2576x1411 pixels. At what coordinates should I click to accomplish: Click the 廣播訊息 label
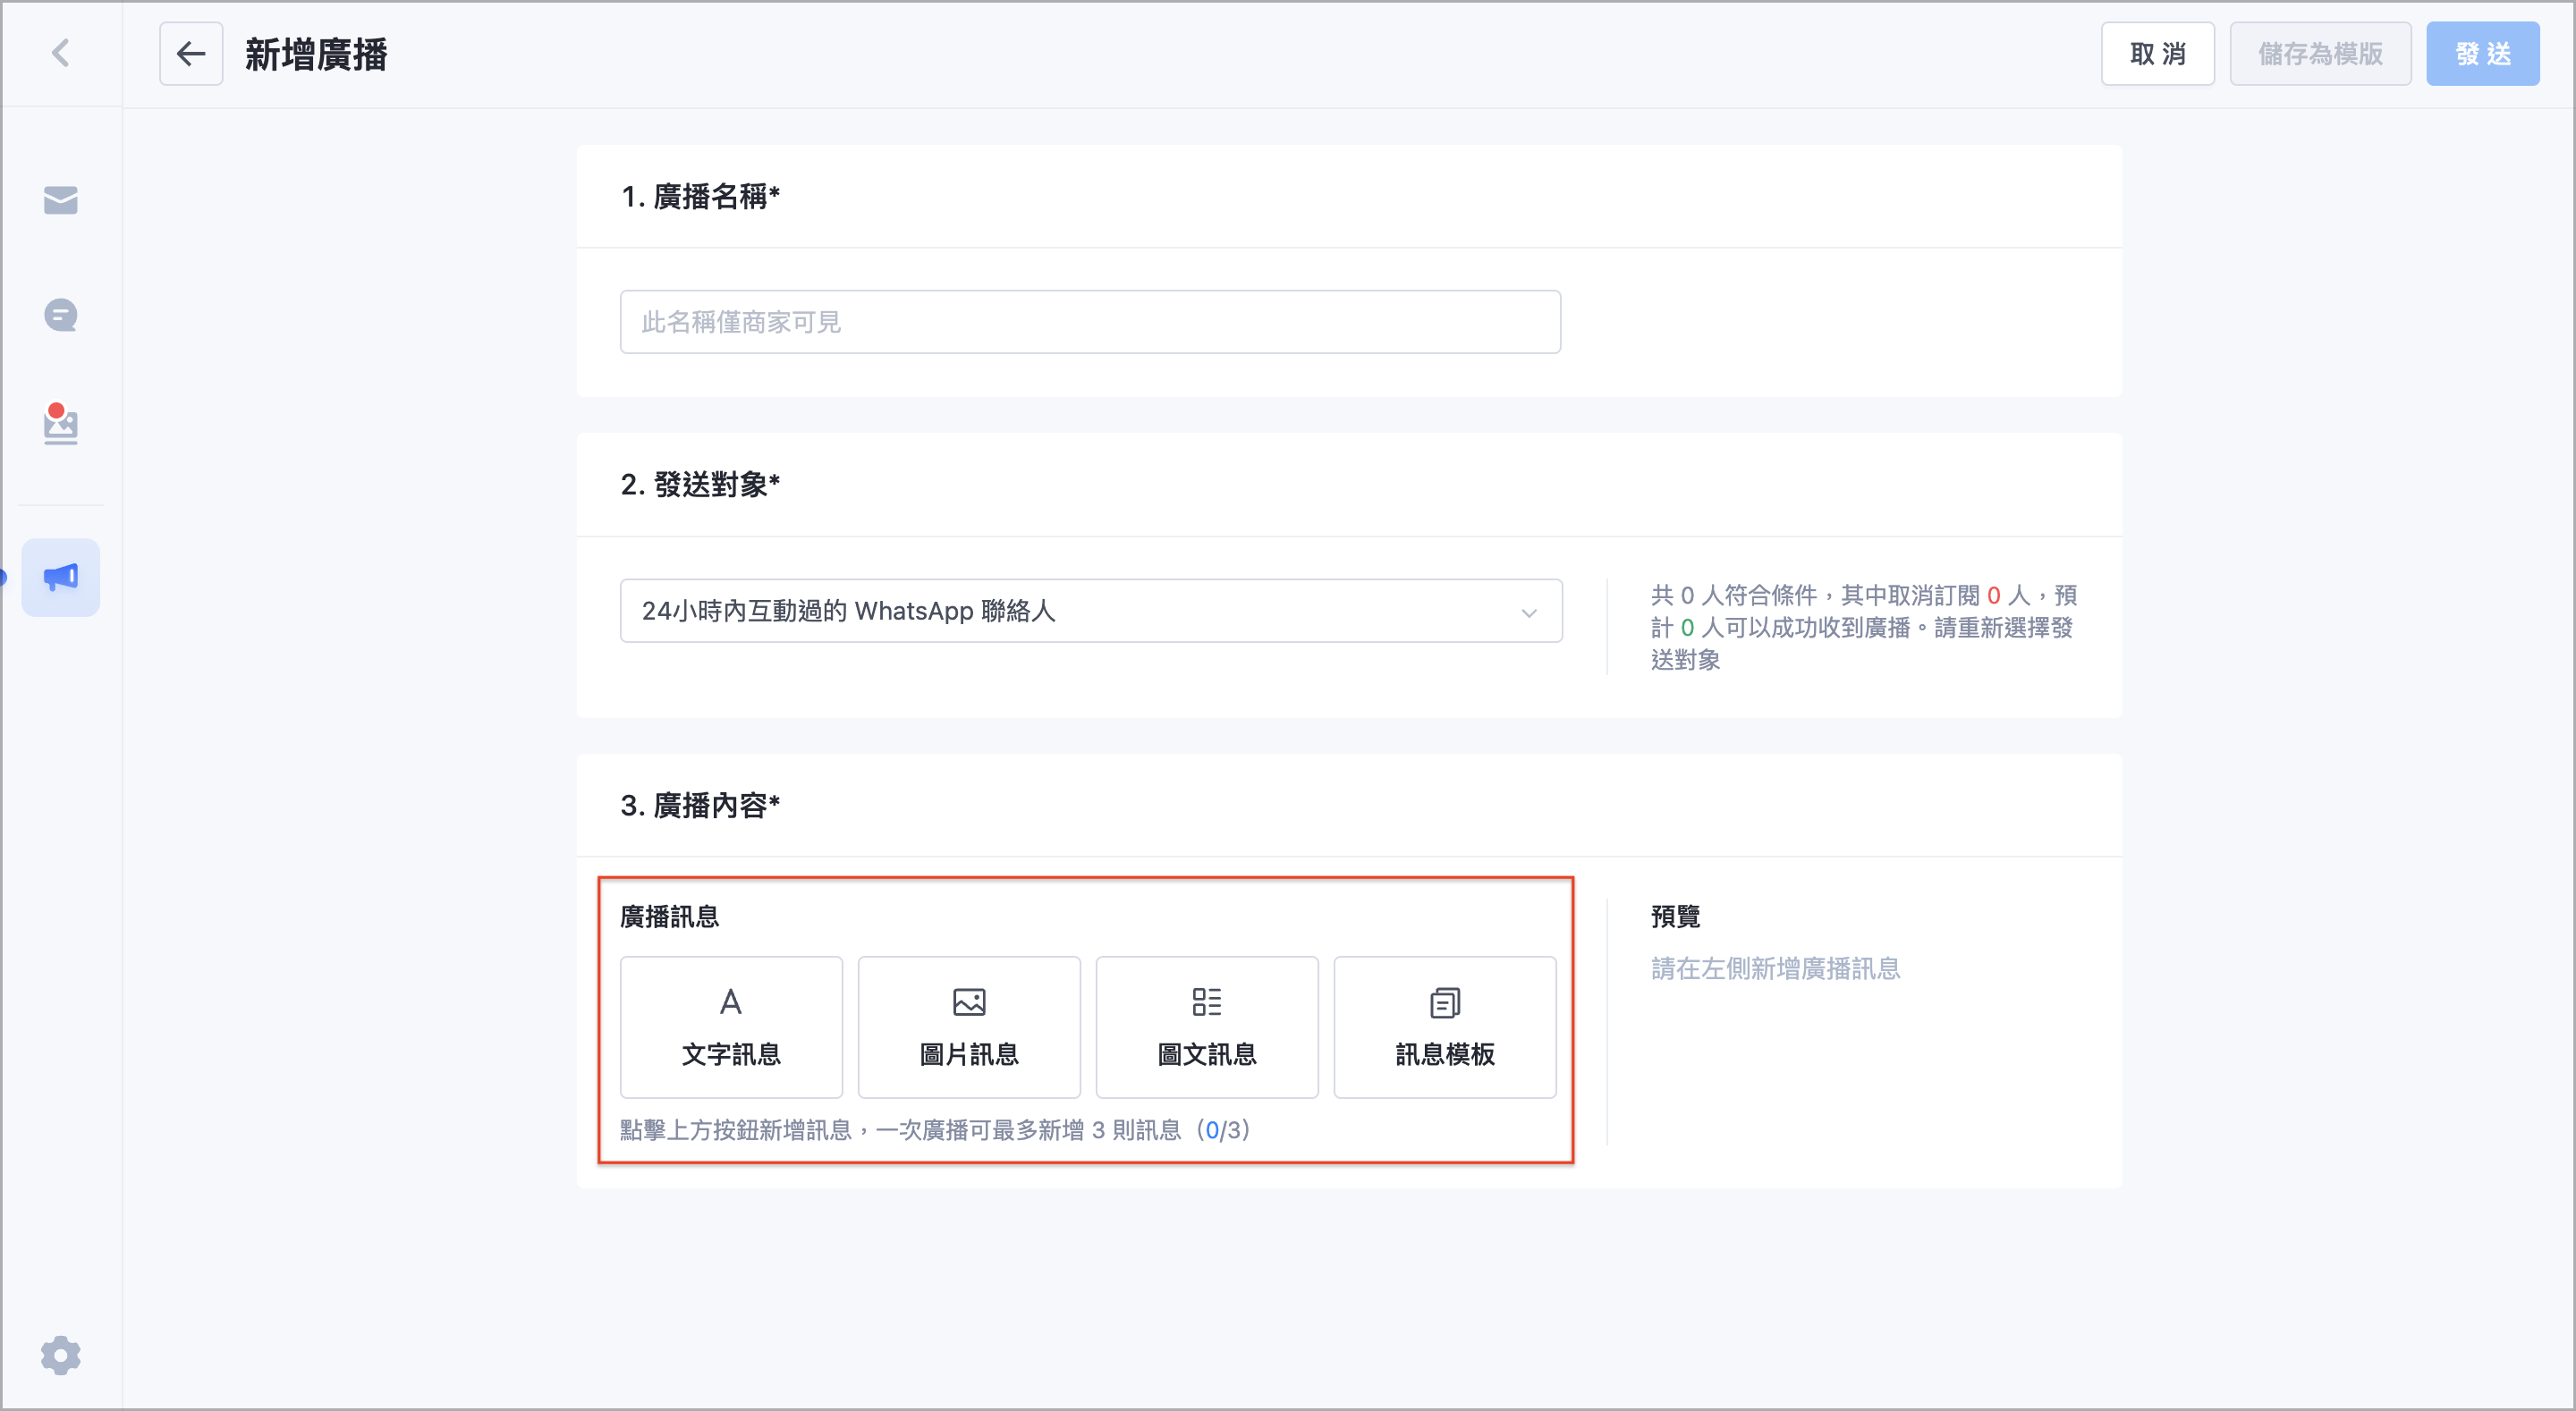point(669,916)
